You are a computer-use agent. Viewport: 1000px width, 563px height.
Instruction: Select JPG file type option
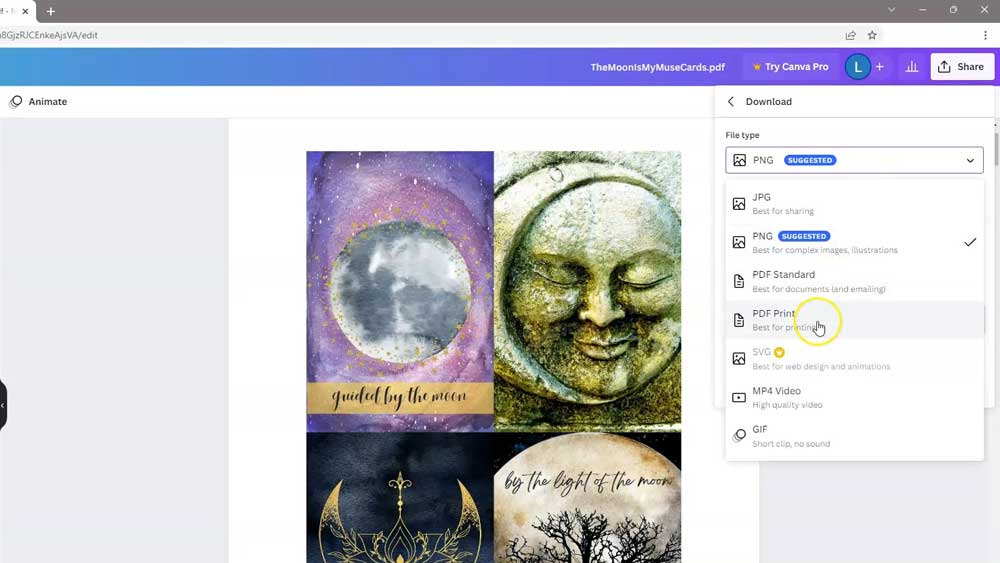point(854,203)
